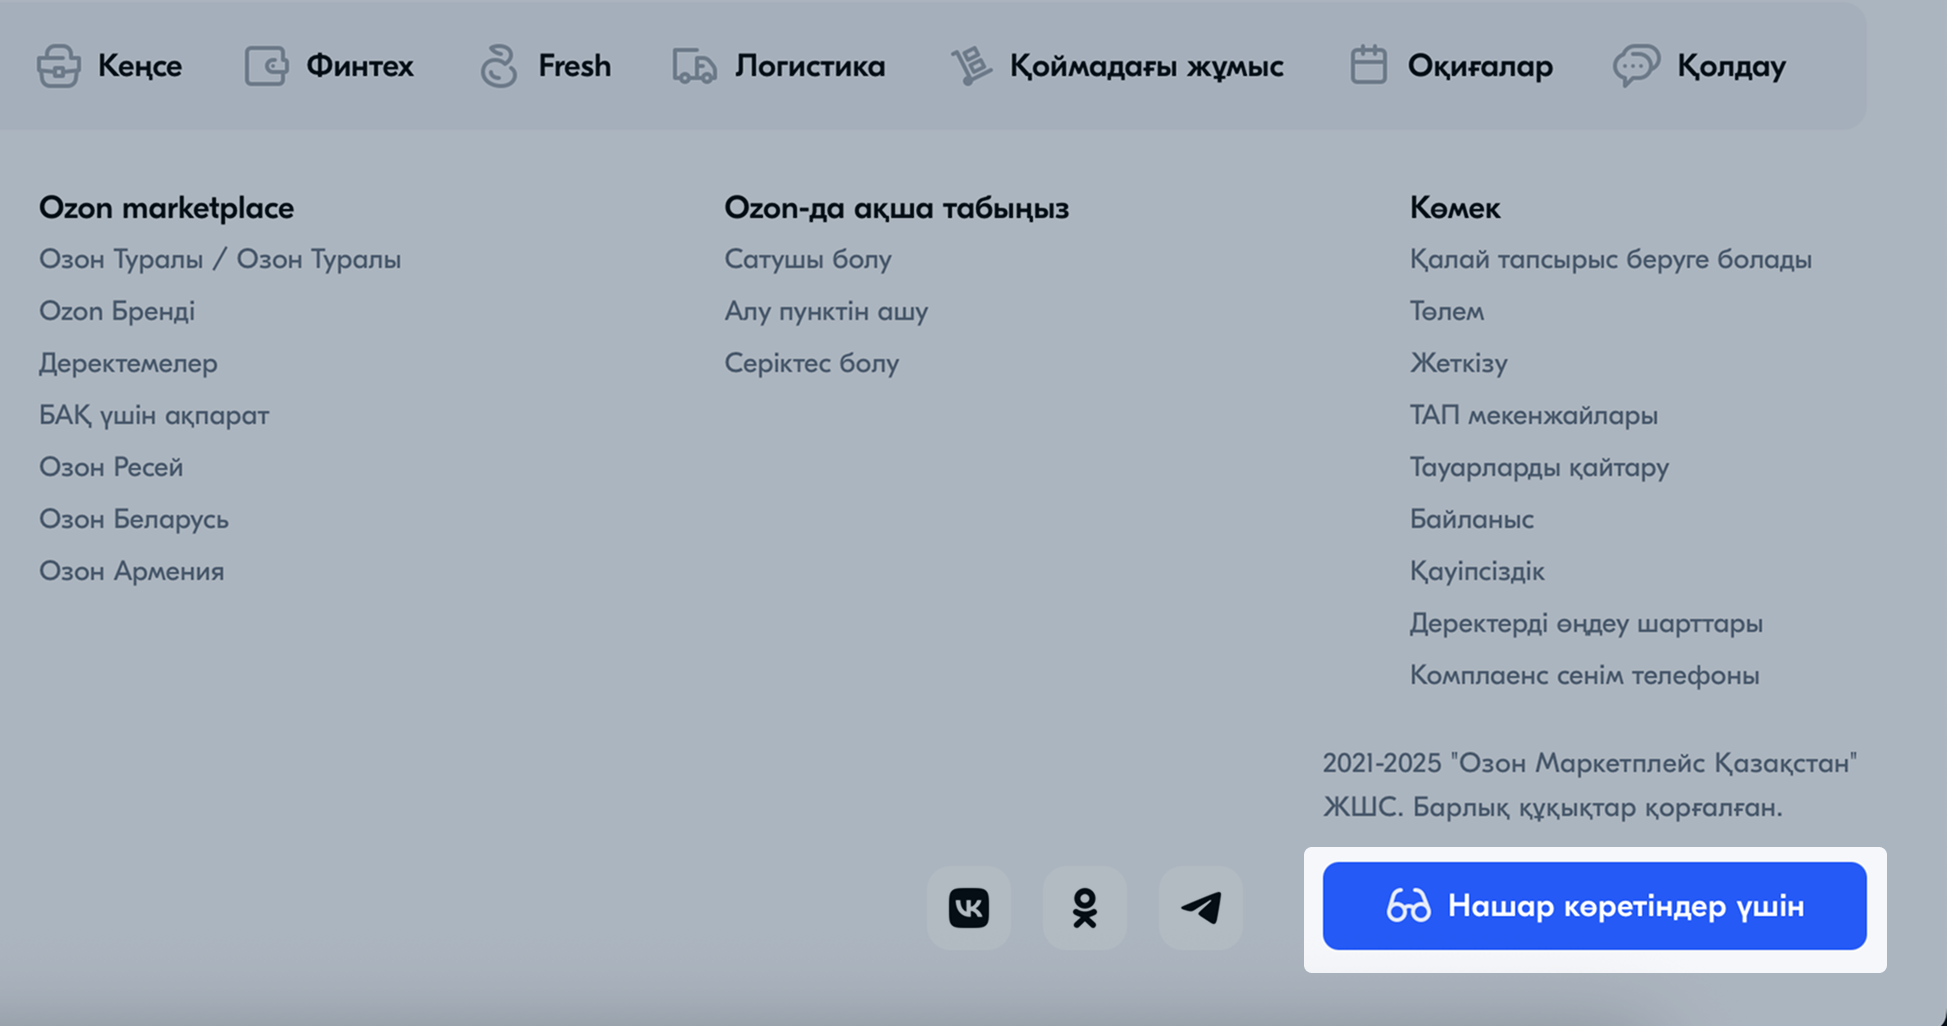Click the Оқиғалар calendar icon
The width and height of the screenshot is (1947, 1026).
point(1369,66)
